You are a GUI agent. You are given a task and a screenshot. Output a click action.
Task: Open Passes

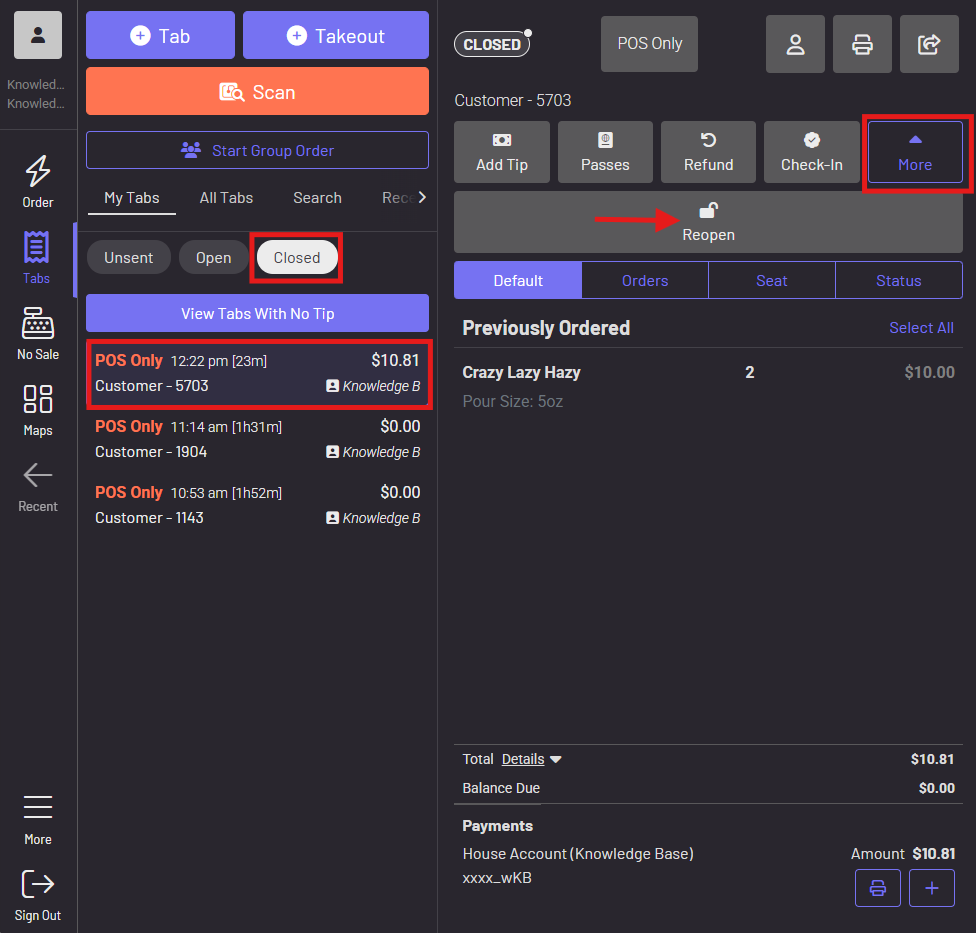pyautogui.click(x=605, y=152)
